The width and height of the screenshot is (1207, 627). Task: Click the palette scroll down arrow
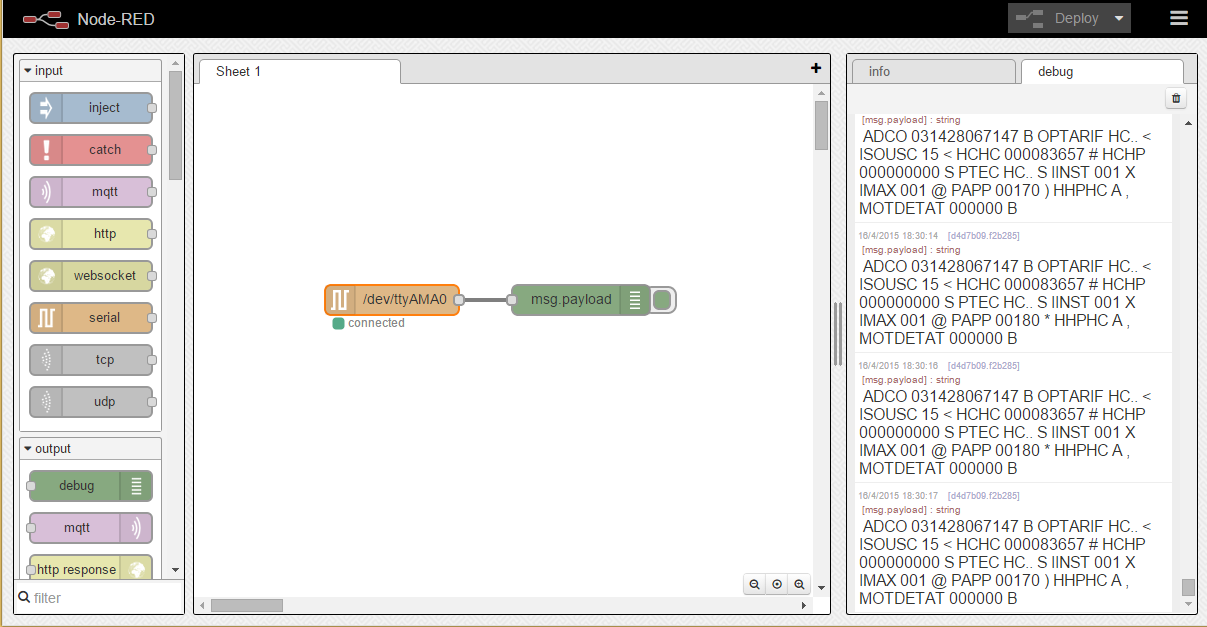click(x=176, y=569)
